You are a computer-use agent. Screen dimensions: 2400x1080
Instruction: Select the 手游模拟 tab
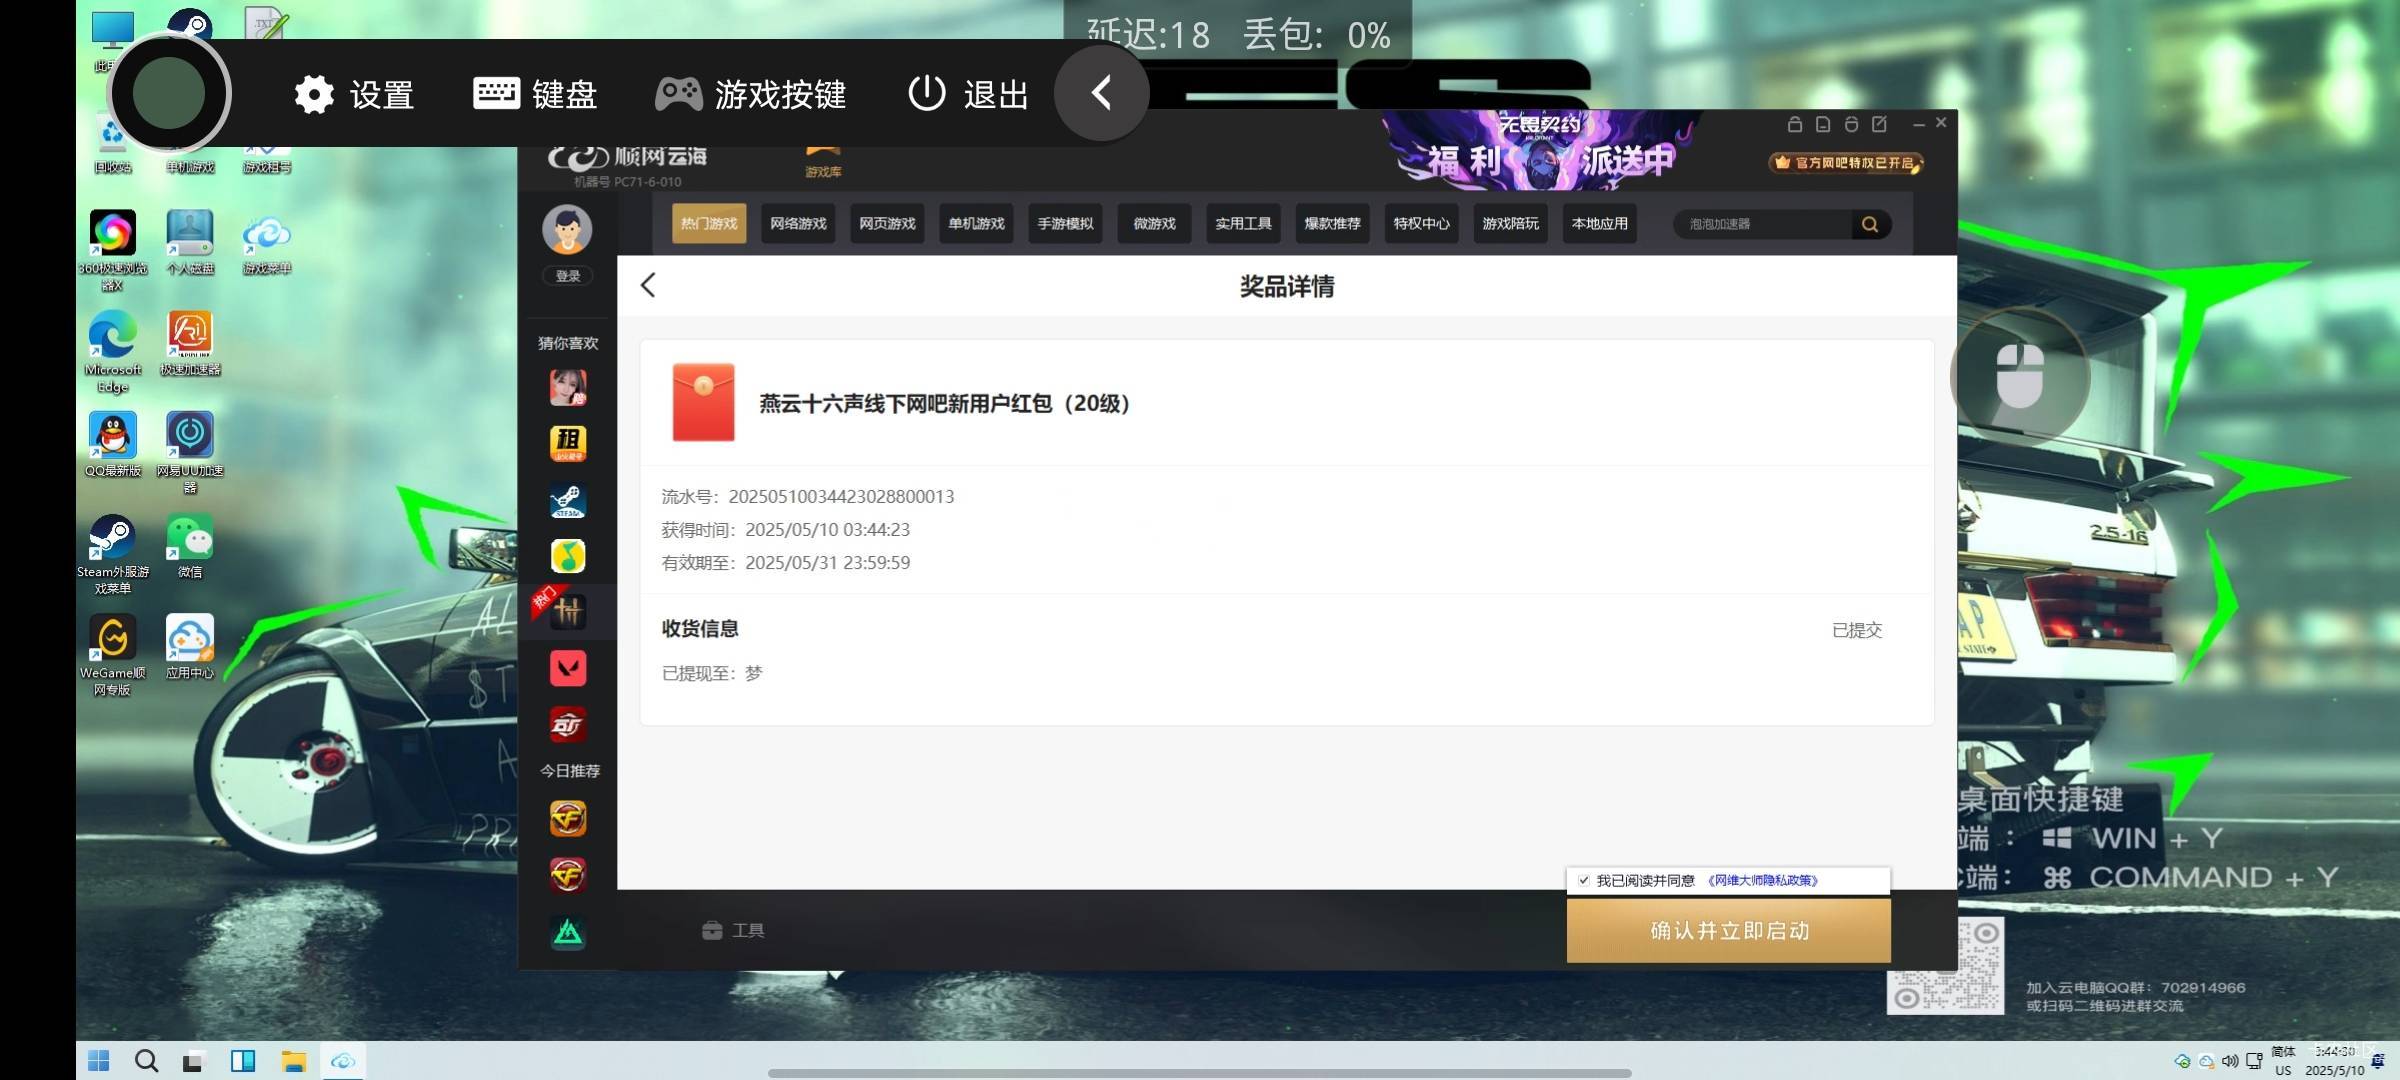point(1065,223)
